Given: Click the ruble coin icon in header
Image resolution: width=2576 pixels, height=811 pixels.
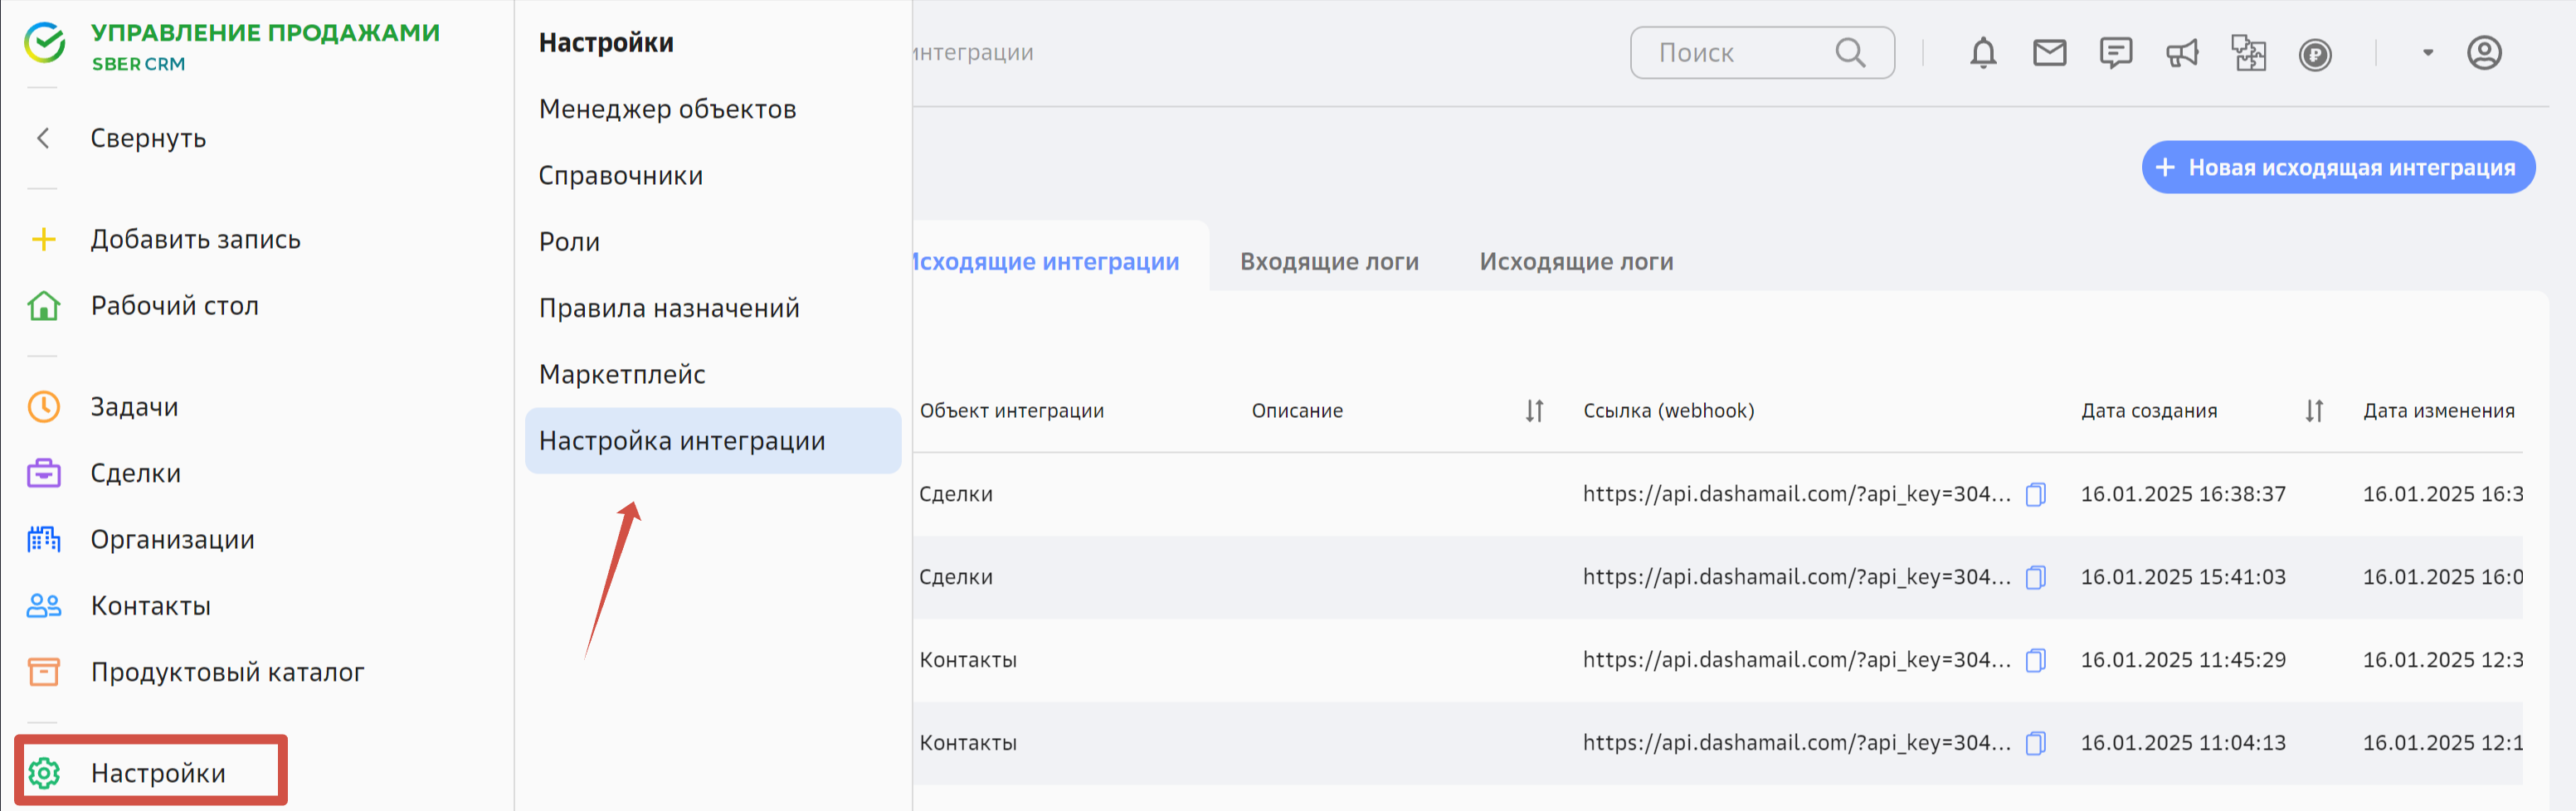Looking at the screenshot, I should tap(2315, 54).
